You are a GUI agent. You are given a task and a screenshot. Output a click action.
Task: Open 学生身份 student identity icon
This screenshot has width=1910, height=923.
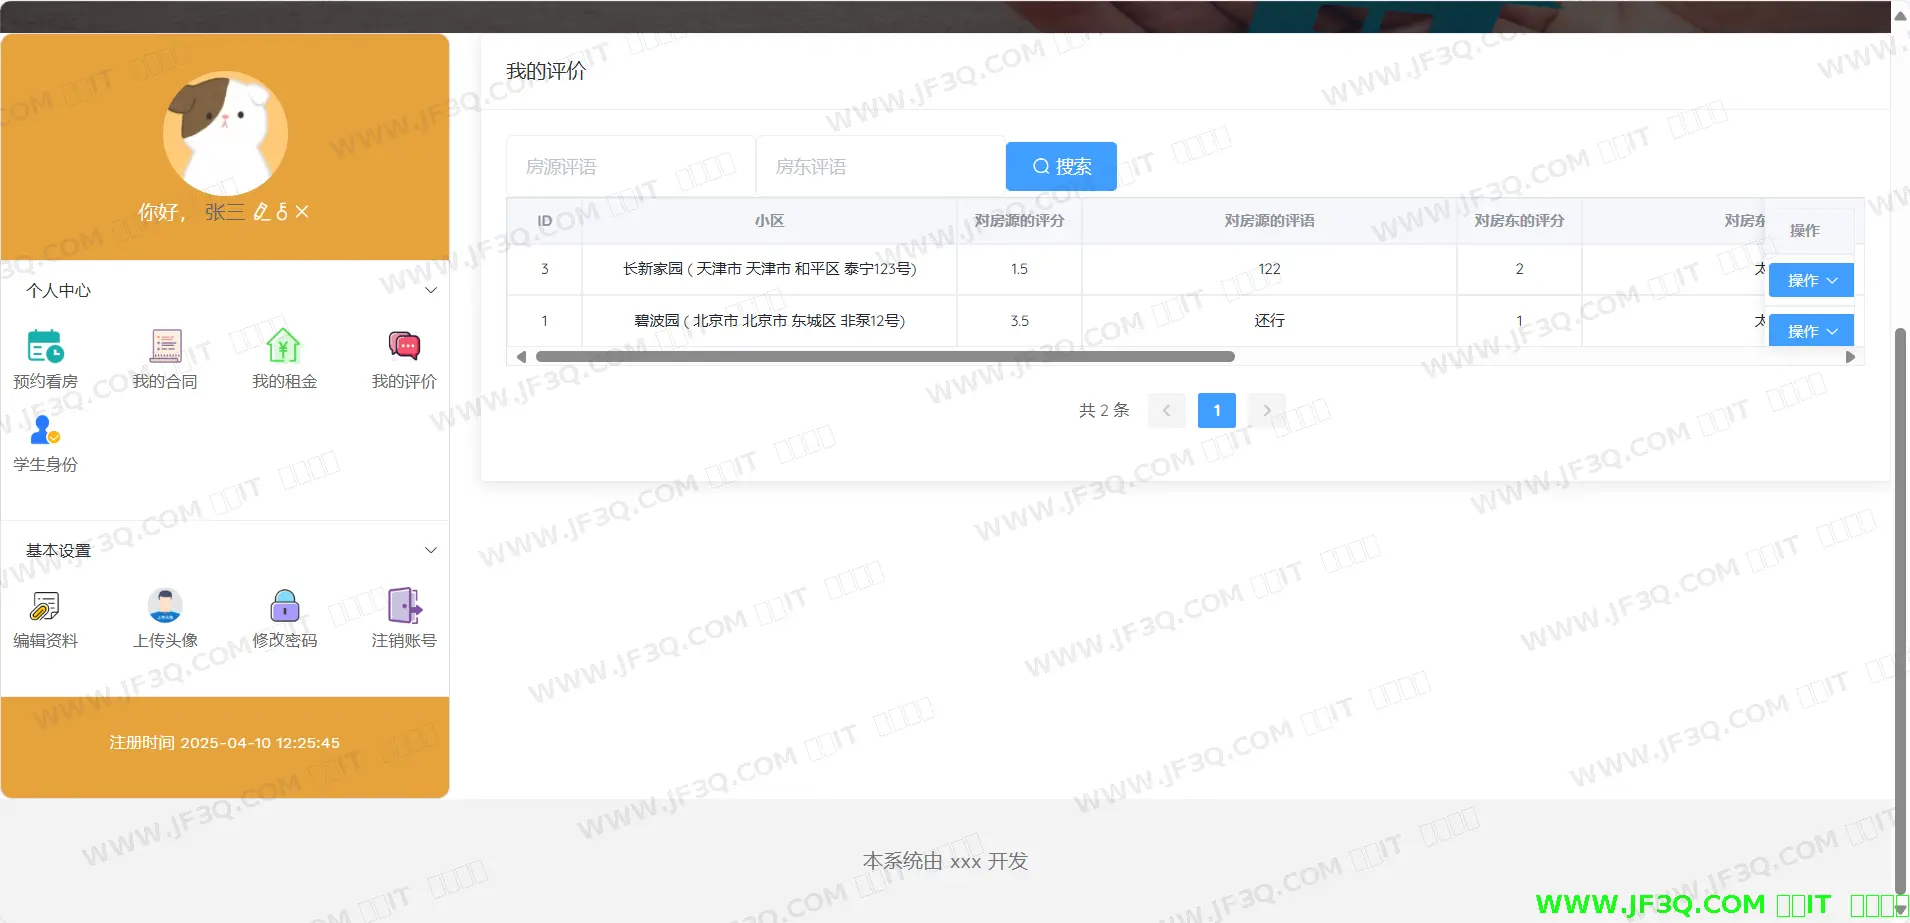tap(45, 430)
